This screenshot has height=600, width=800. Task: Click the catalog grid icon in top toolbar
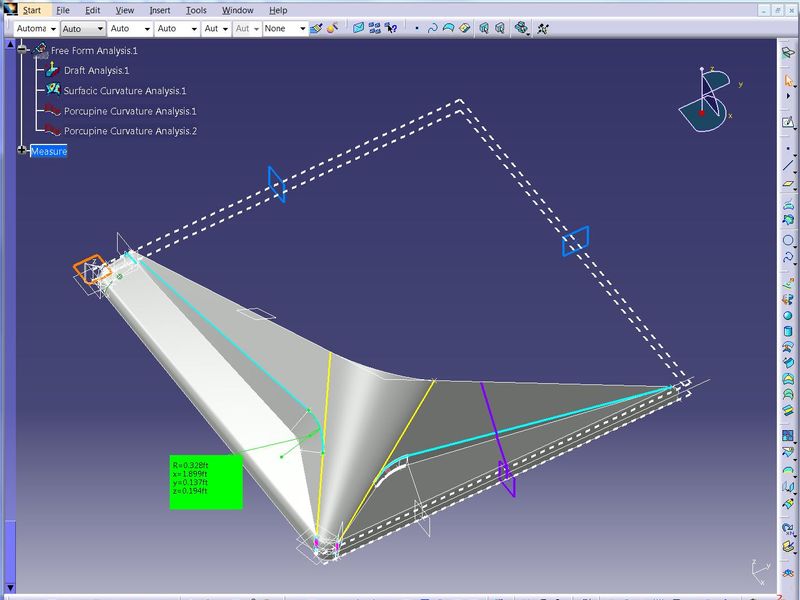point(374,28)
